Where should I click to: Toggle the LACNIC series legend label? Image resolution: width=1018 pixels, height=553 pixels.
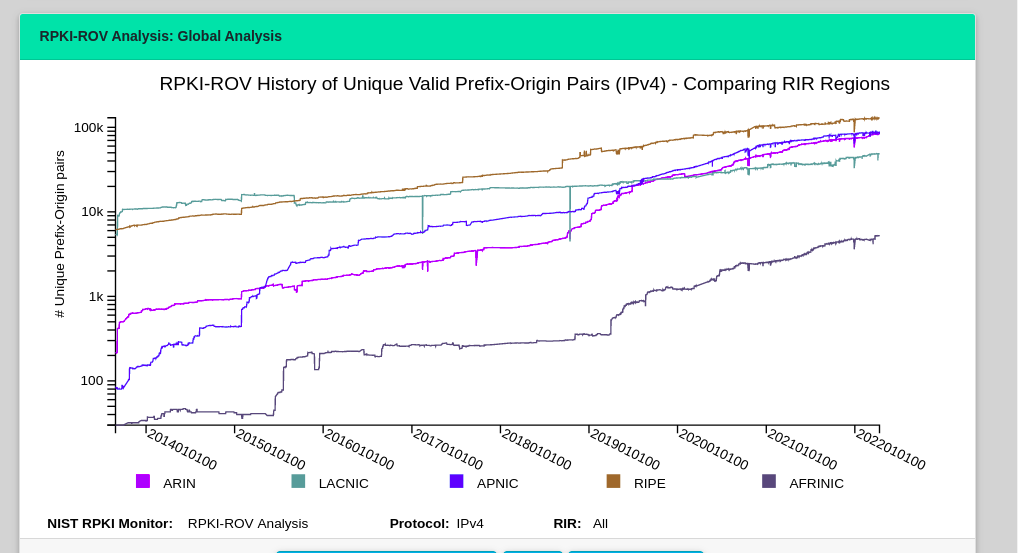343,484
